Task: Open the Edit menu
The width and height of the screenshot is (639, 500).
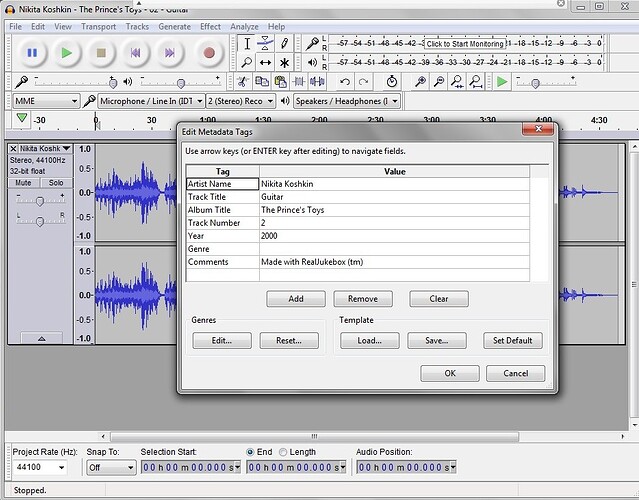Action: pyautogui.click(x=38, y=26)
